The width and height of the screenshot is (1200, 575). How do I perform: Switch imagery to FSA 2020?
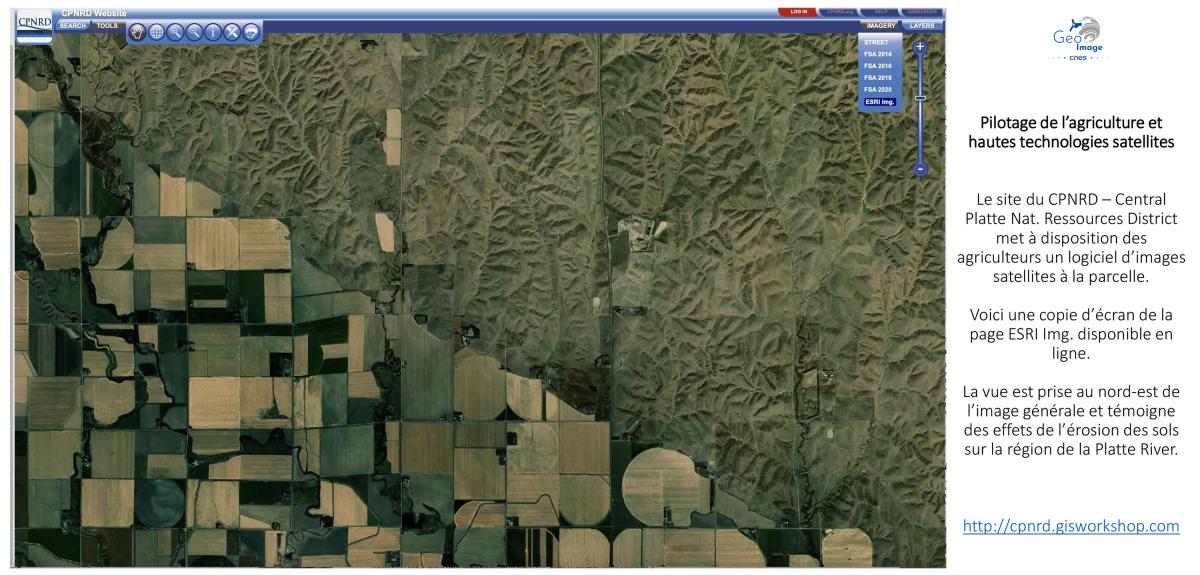click(x=877, y=90)
